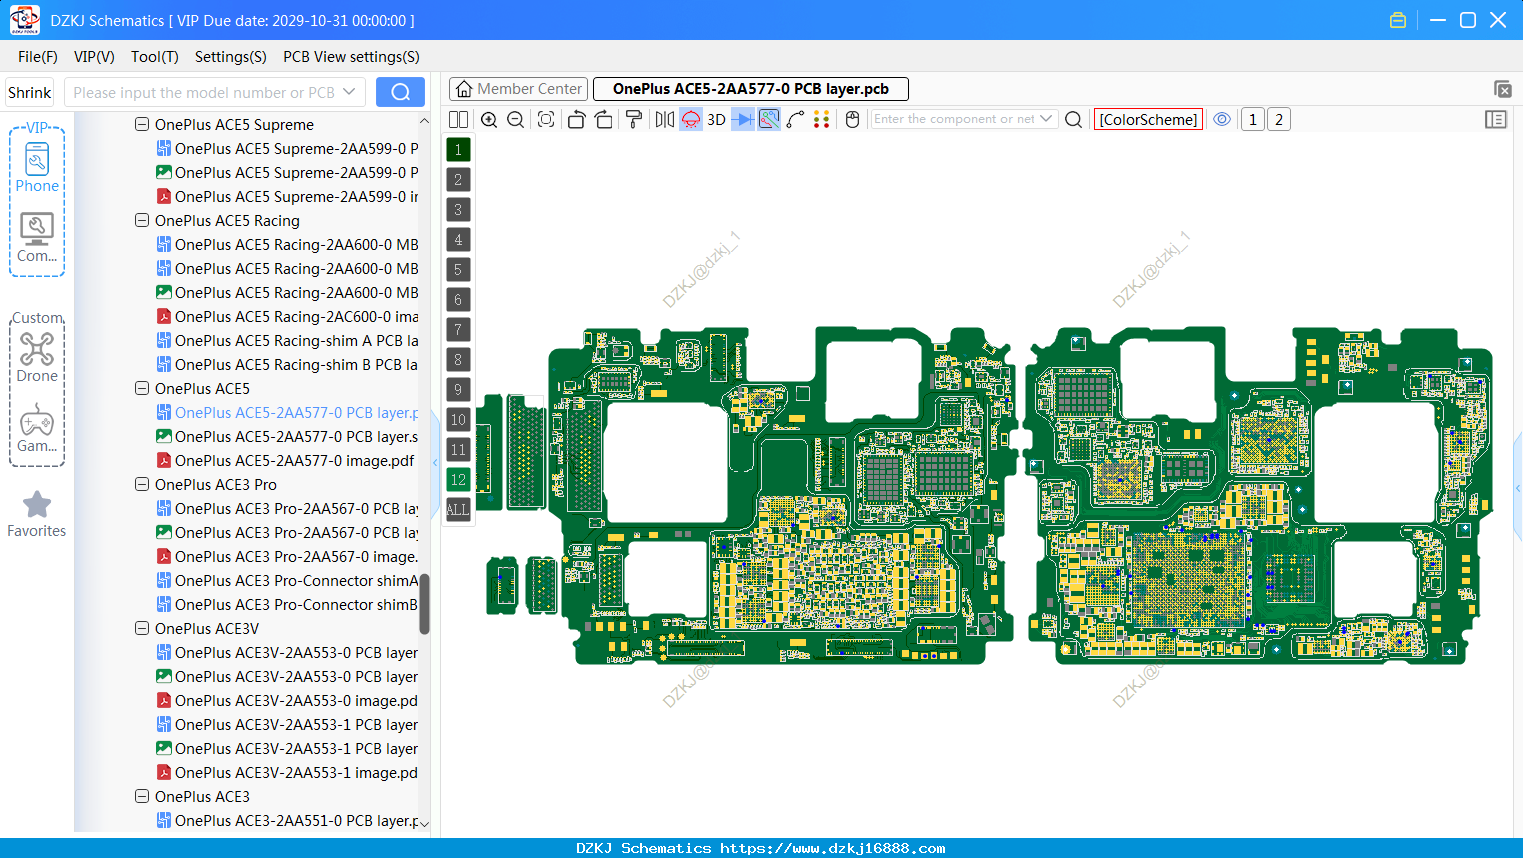
Task: Rotate the board counterclockwise
Action: coord(576,119)
